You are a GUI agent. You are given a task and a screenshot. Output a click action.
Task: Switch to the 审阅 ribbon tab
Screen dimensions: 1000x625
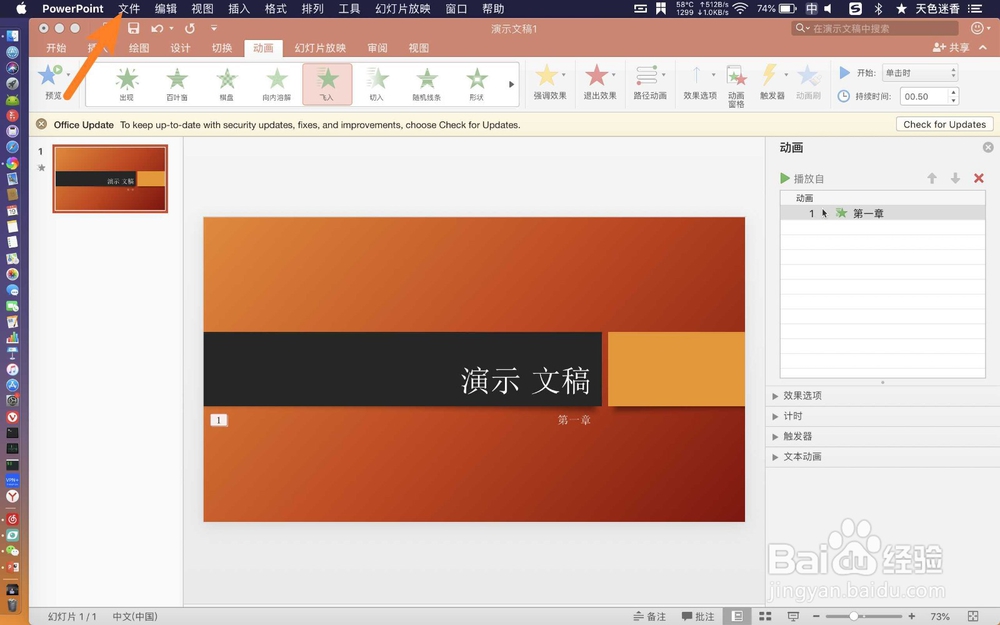(x=377, y=48)
